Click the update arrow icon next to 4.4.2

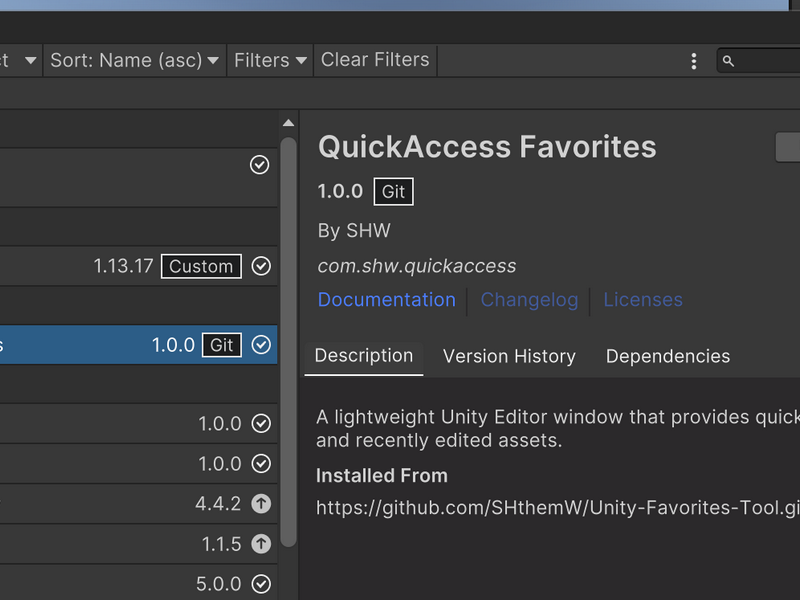click(x=261, y=504)
